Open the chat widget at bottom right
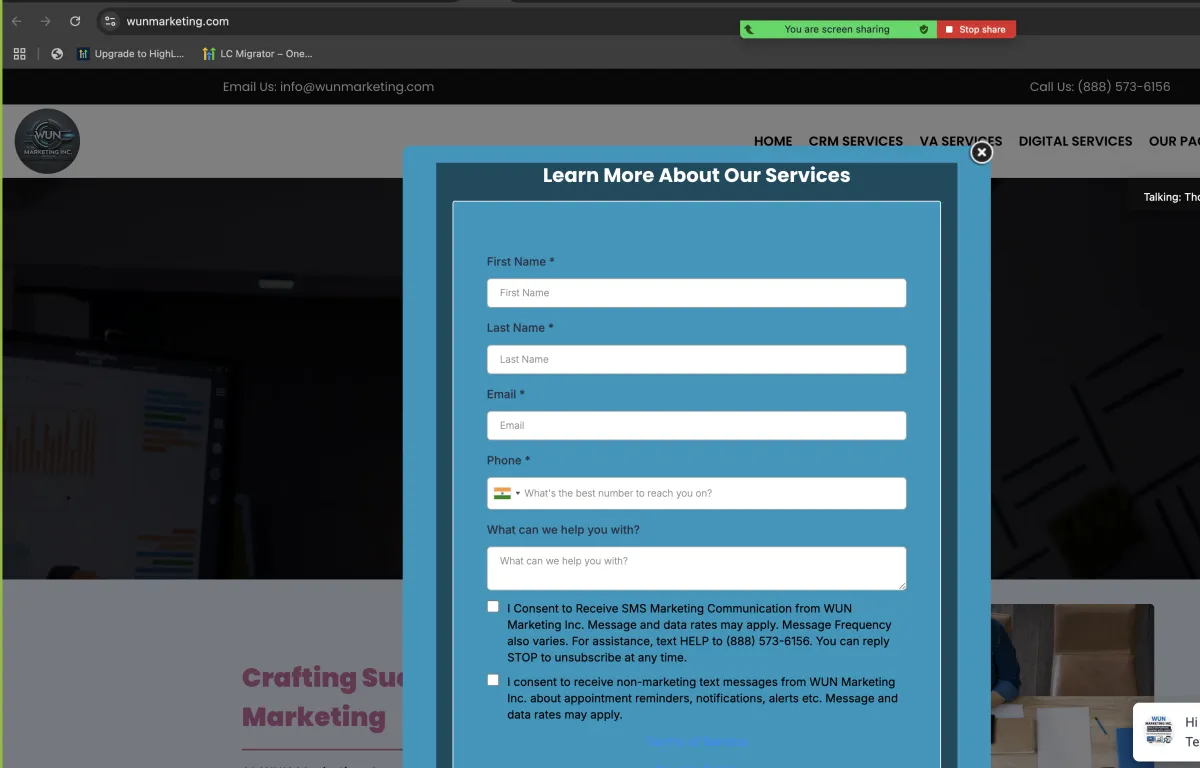The width and height of the screenshot is (1200, 768). (x=1166, y=731)
